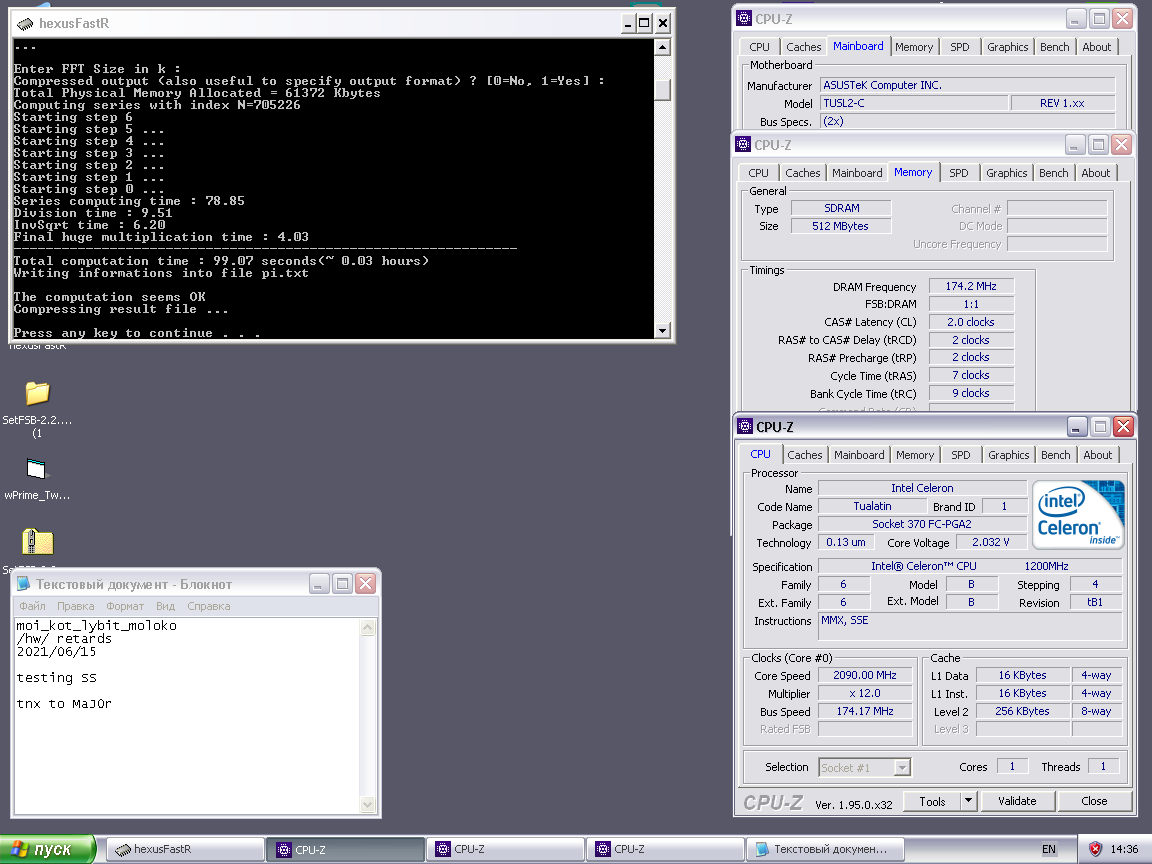Select SPD tab in Memory window
This screenshot has width=1152, height=864.
[x=958, y=173]
